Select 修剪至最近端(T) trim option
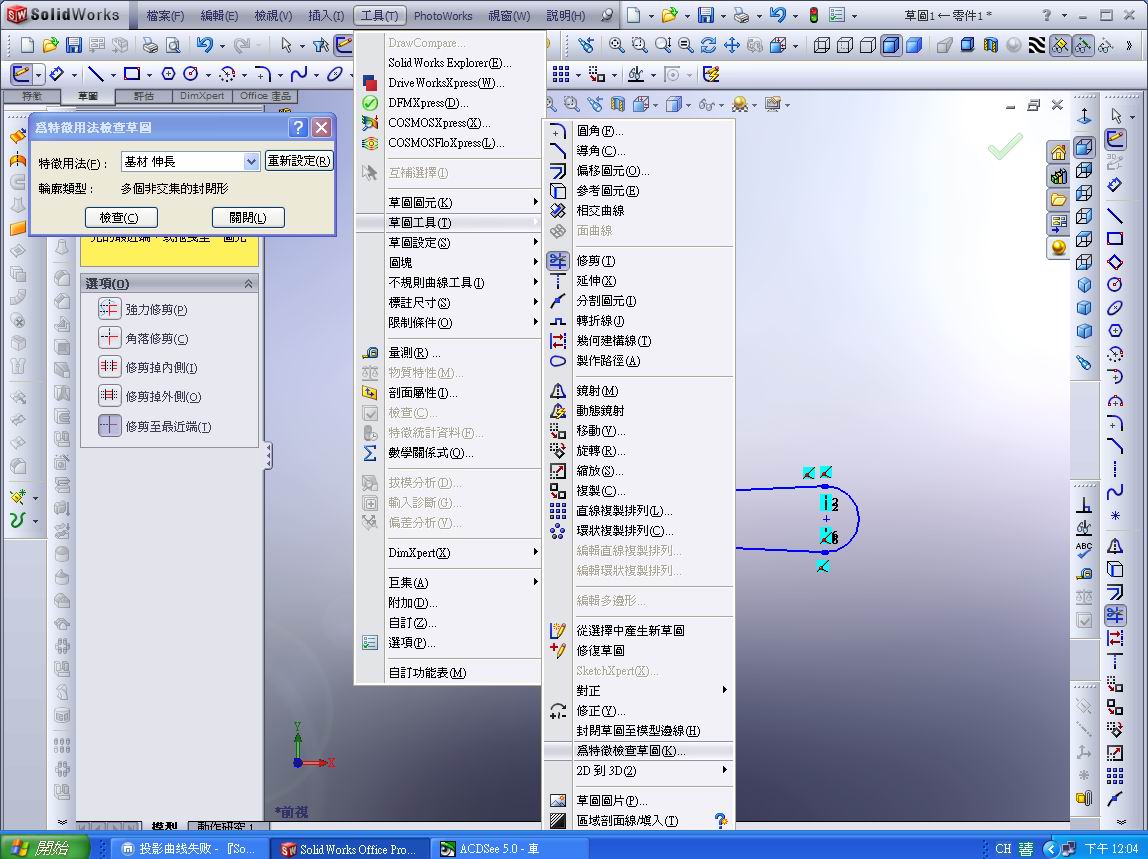This screenshot has height=859, width=1148. point(154,425)
